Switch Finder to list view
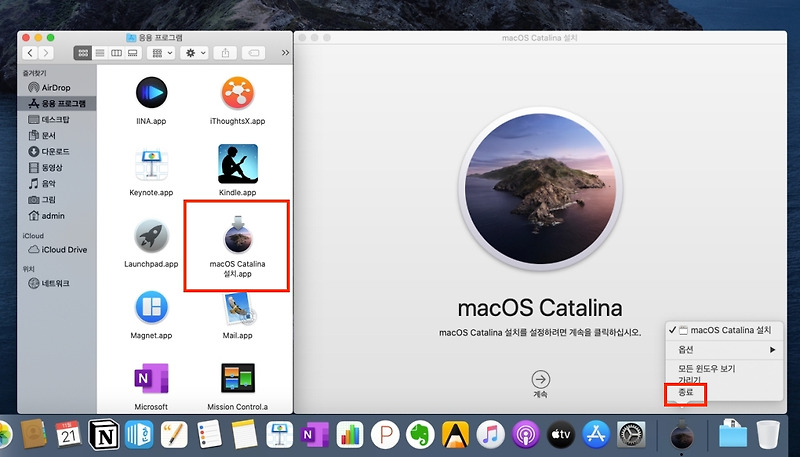The height and width of the screenshot is (457, 800). (100, 53)
